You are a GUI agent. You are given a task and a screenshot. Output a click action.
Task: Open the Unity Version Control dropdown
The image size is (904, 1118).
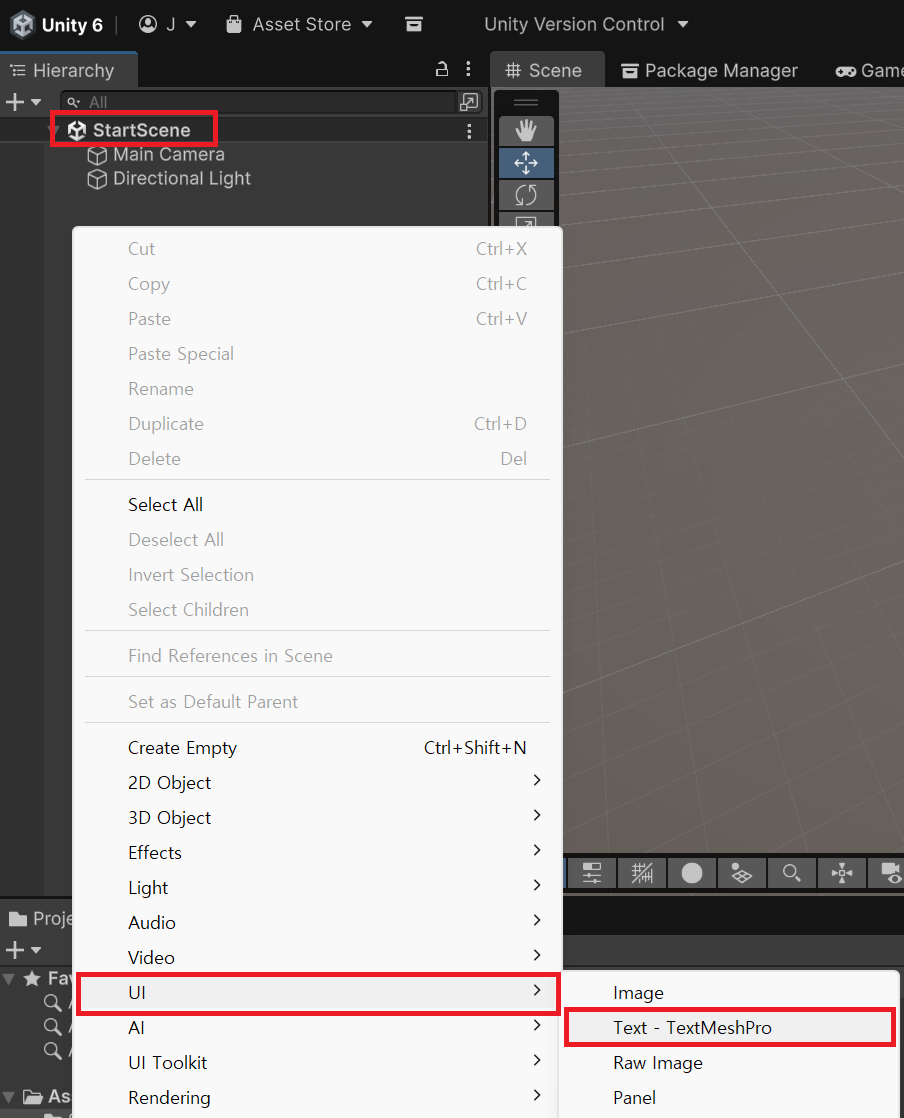tap(586, 24)
